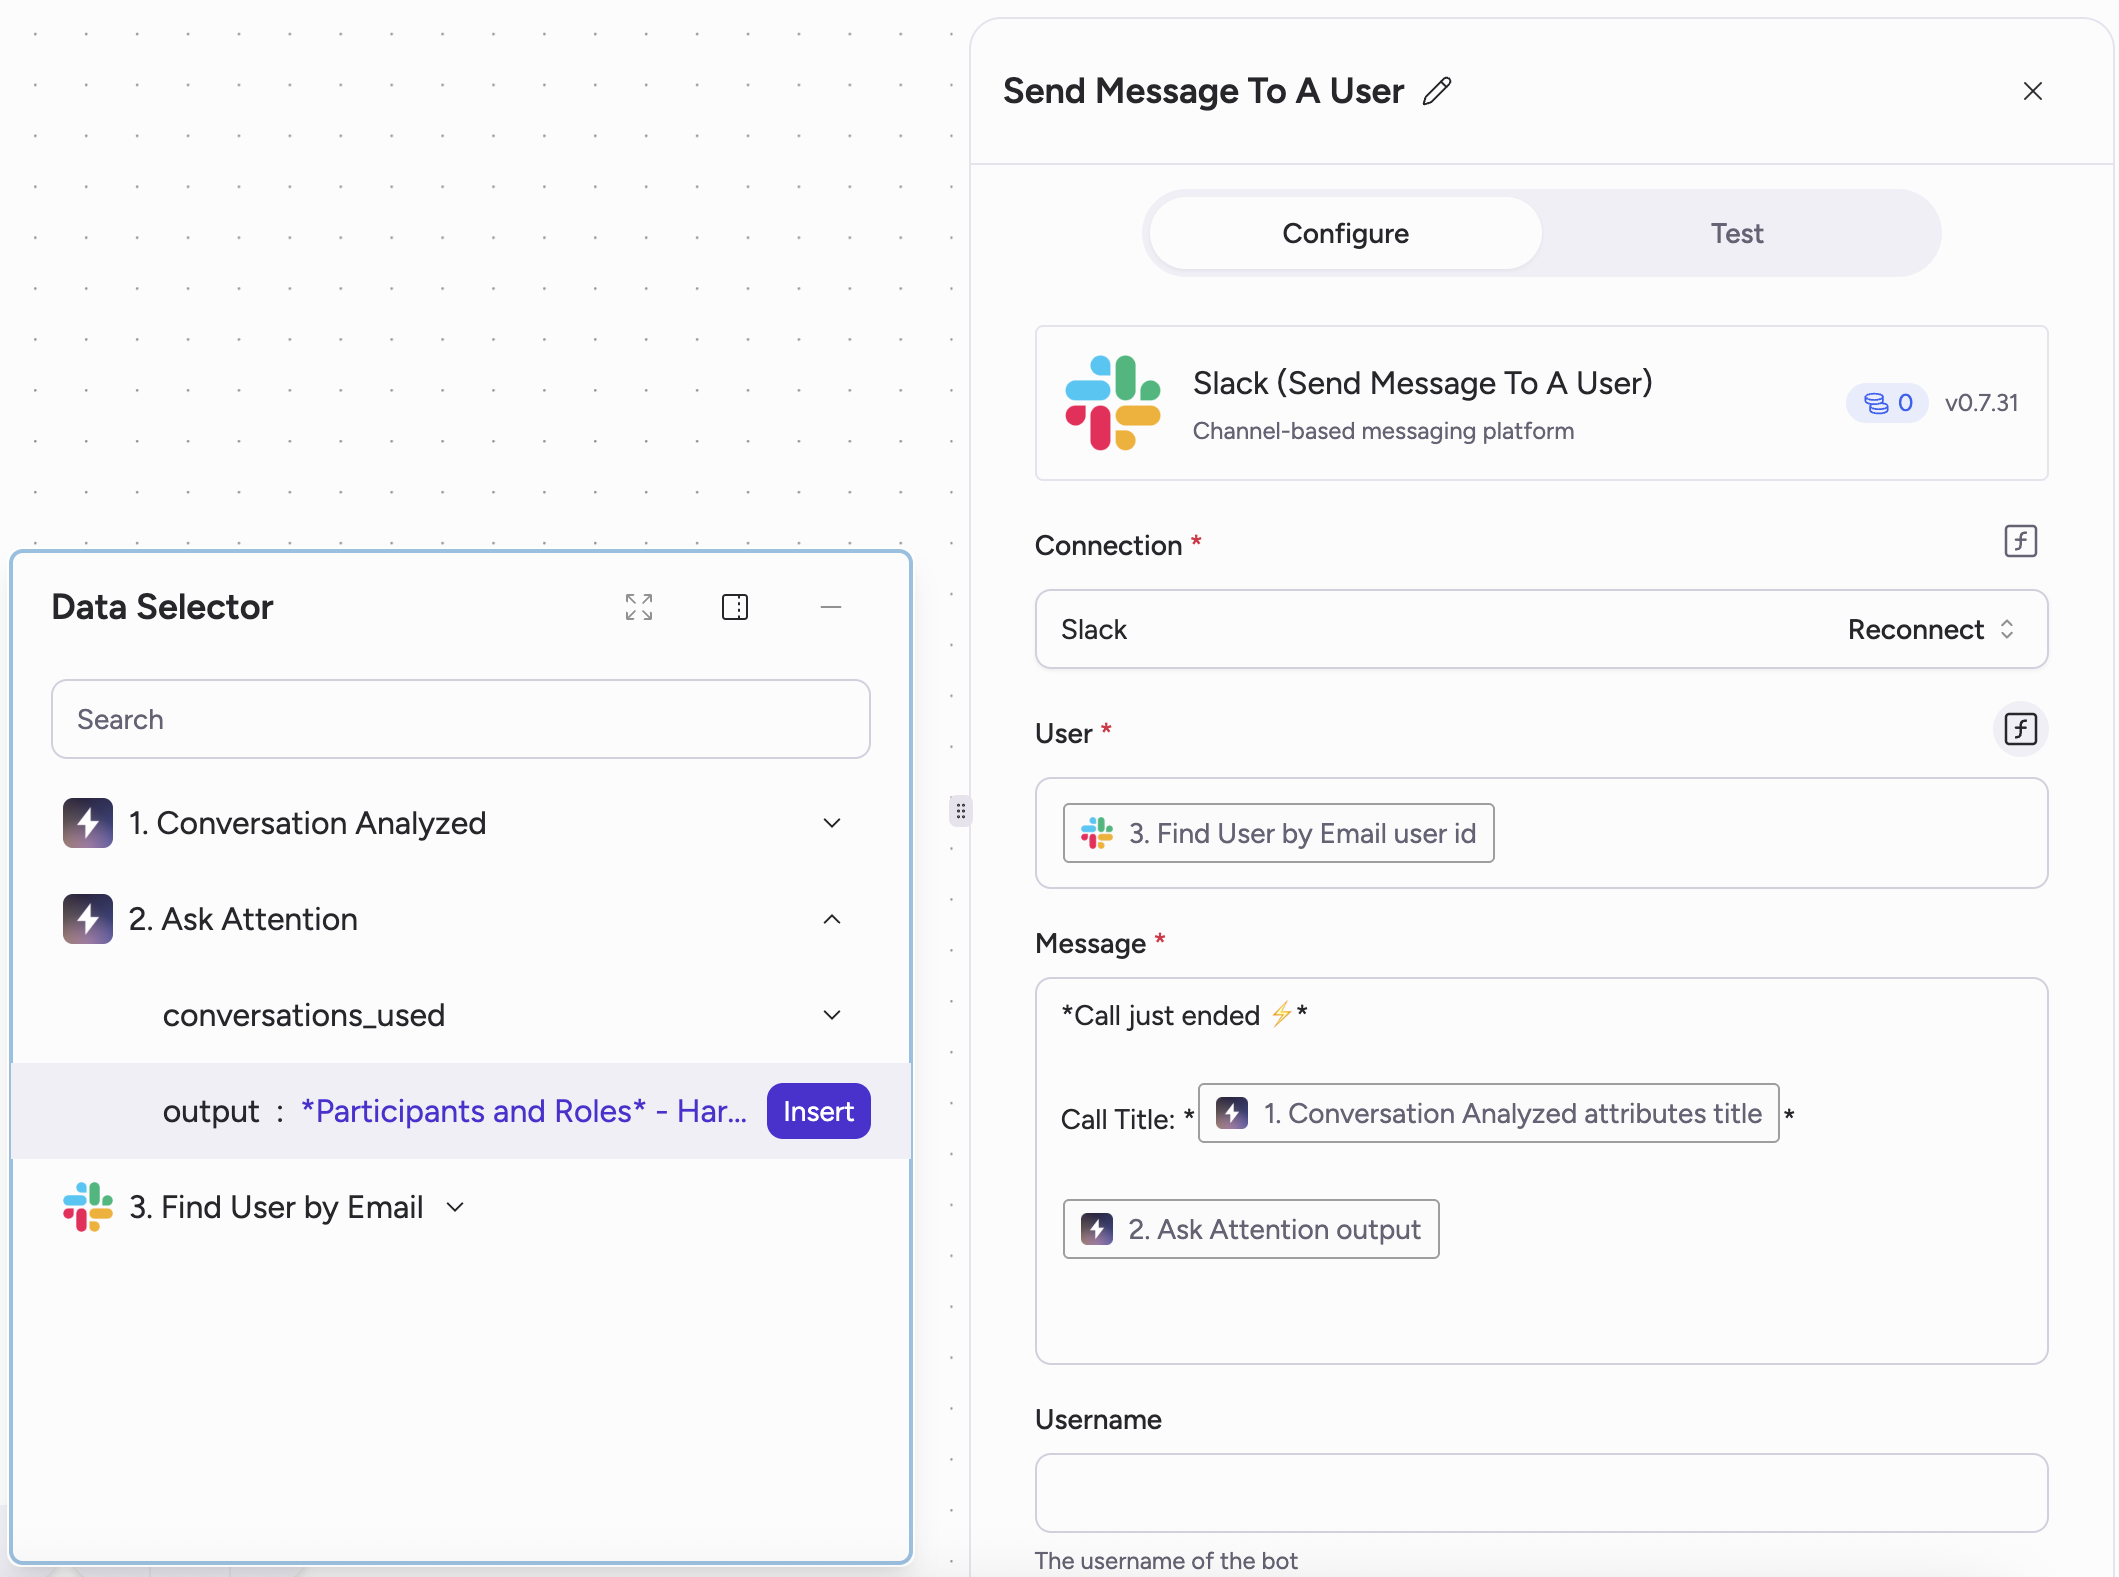Expand the Data Selector to fullscreen
Viewport: 2119px width, 1577px height.
(x=639, y=607)
